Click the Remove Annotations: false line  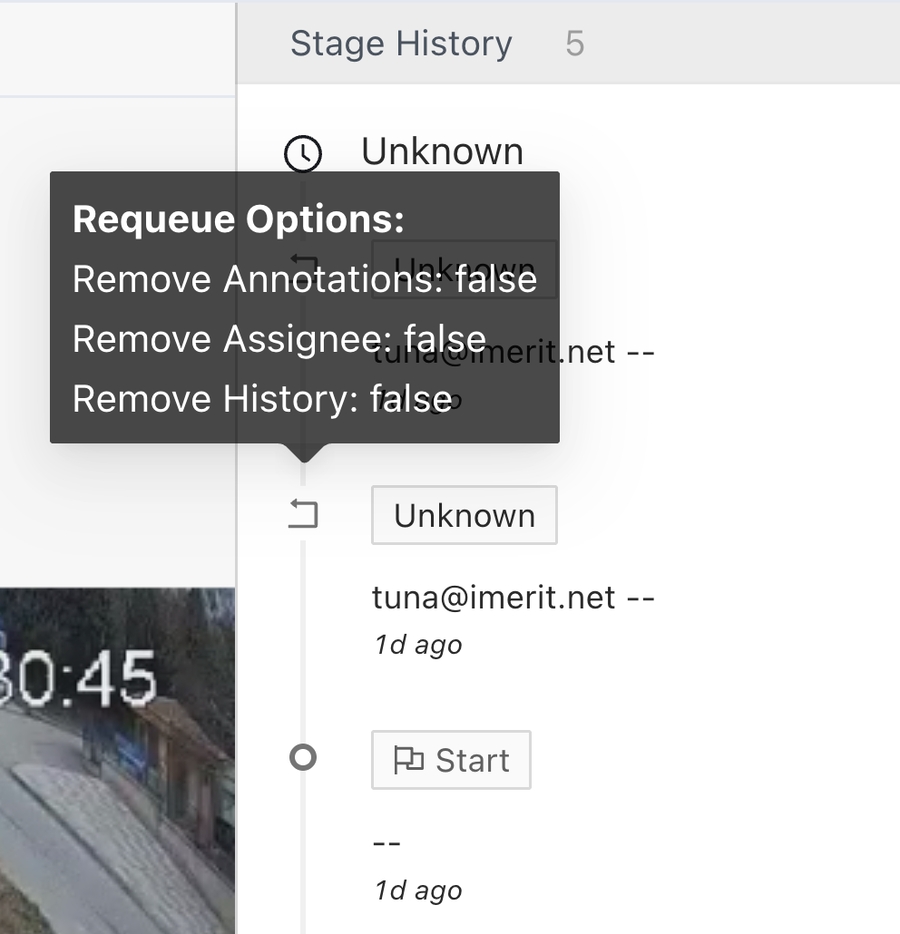point(304,279)
